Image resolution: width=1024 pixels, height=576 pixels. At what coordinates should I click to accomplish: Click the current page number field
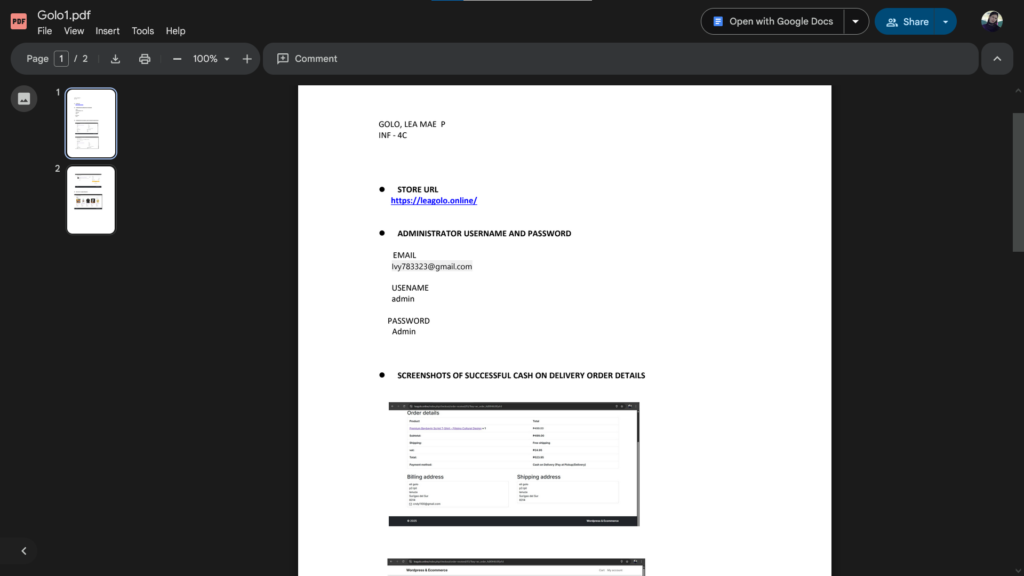coord(61,59)
